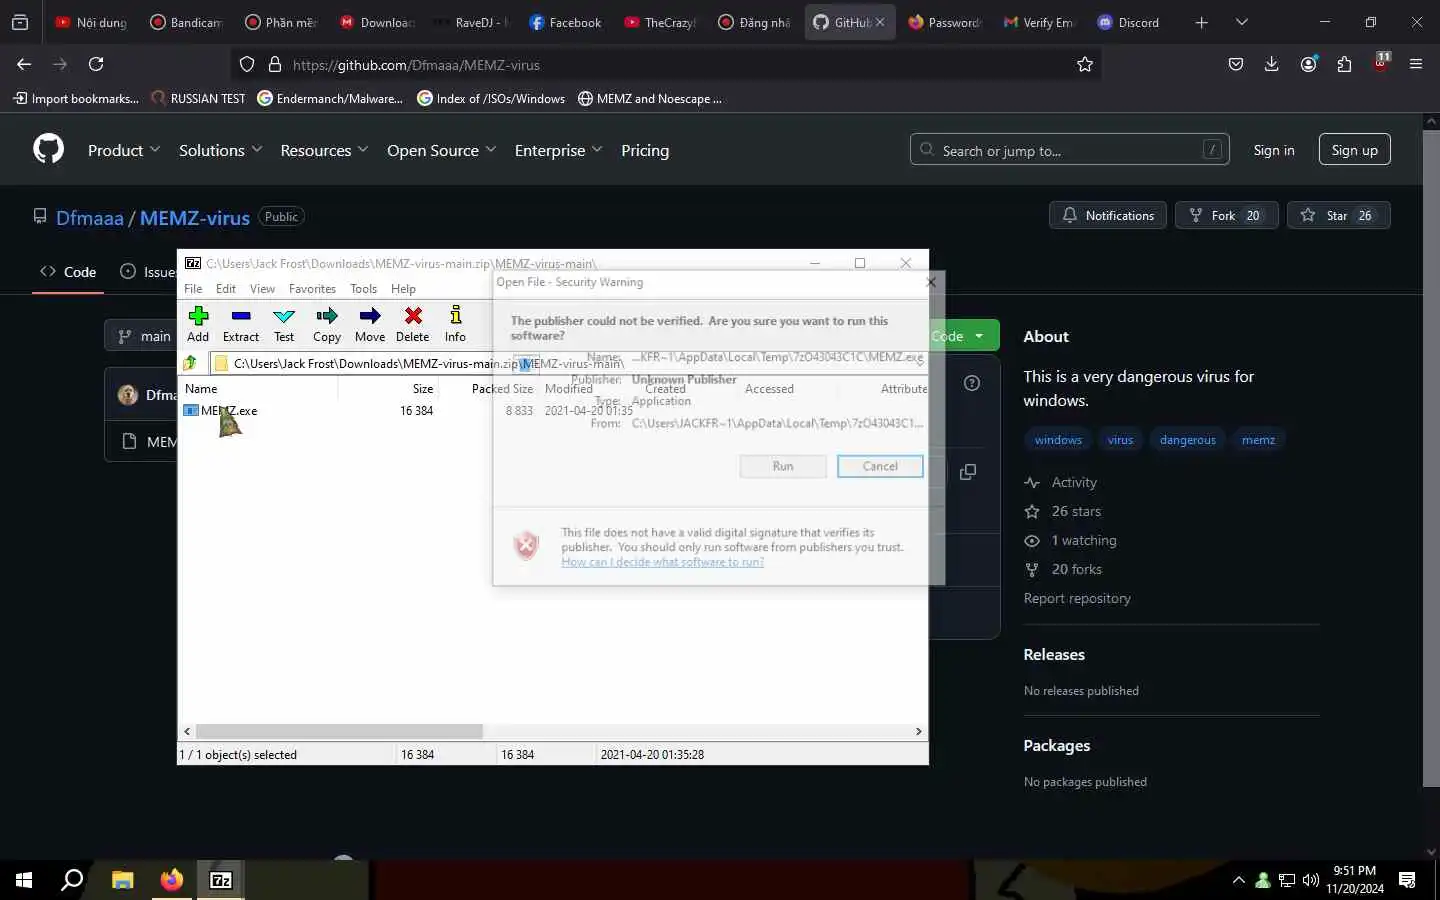The image size is (1440, 900).
Task: Open the Firefox downloads icon
Action: pyautogui.click(x=1271, y=64)
